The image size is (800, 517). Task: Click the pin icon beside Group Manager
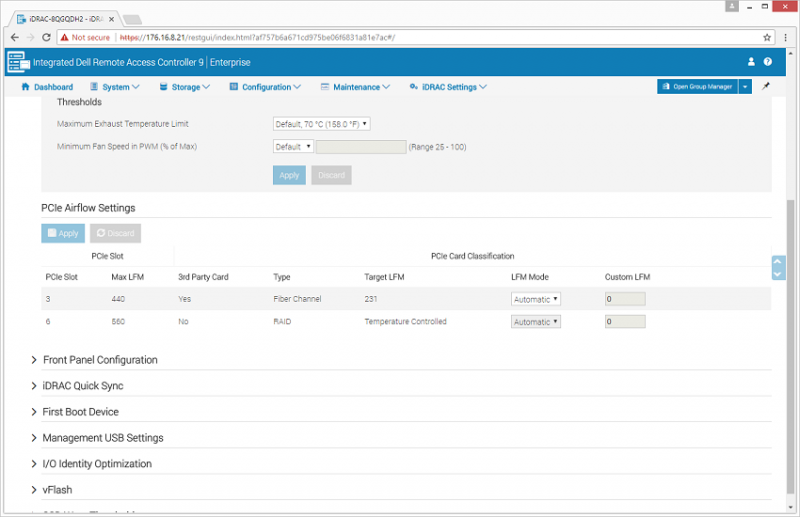click(766, 87)
